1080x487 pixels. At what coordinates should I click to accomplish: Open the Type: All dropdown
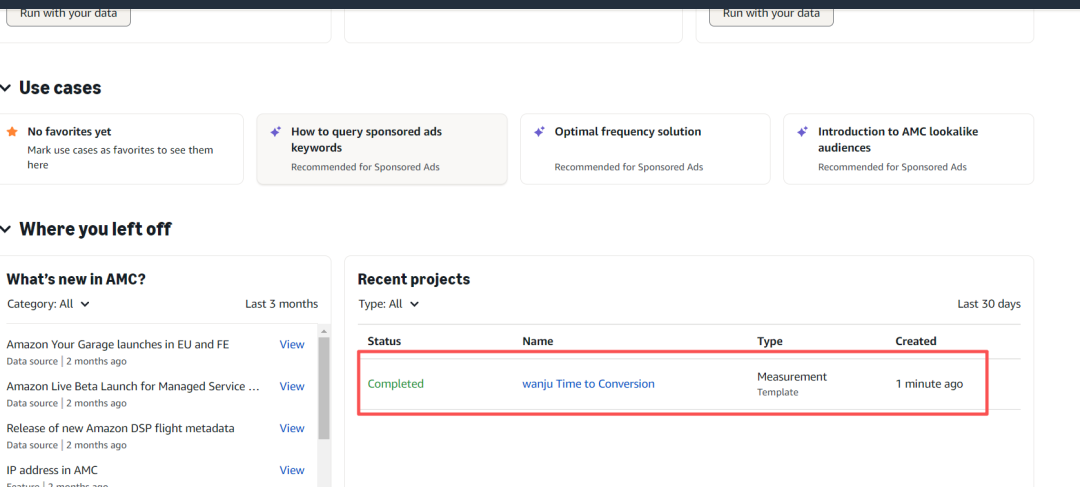click(x=389, y=304)
